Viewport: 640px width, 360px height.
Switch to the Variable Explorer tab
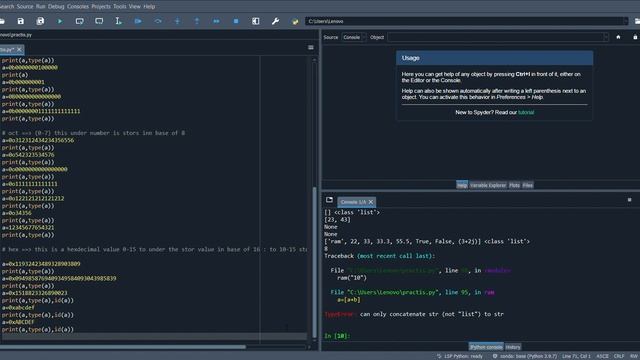tap(488, 185)
